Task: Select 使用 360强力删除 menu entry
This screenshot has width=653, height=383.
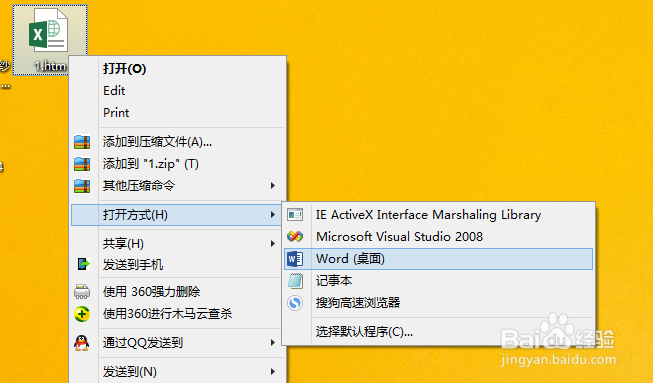Action: pyautogui.click(x=152, y=291)
